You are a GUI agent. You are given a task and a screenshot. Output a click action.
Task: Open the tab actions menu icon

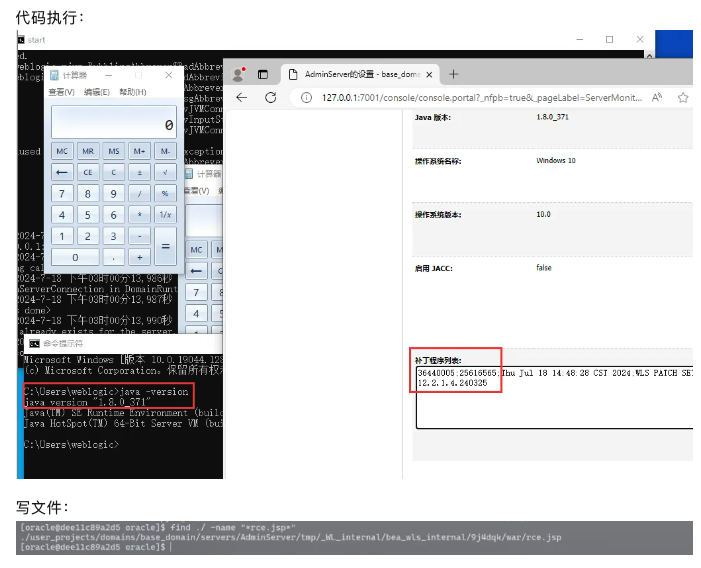click(263, 74)
